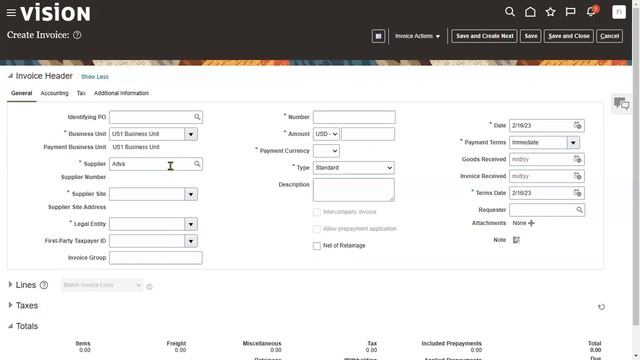Screen dimensions: 640x360
Task: Open the Note edit icon
Action: (x=516, y=240)
